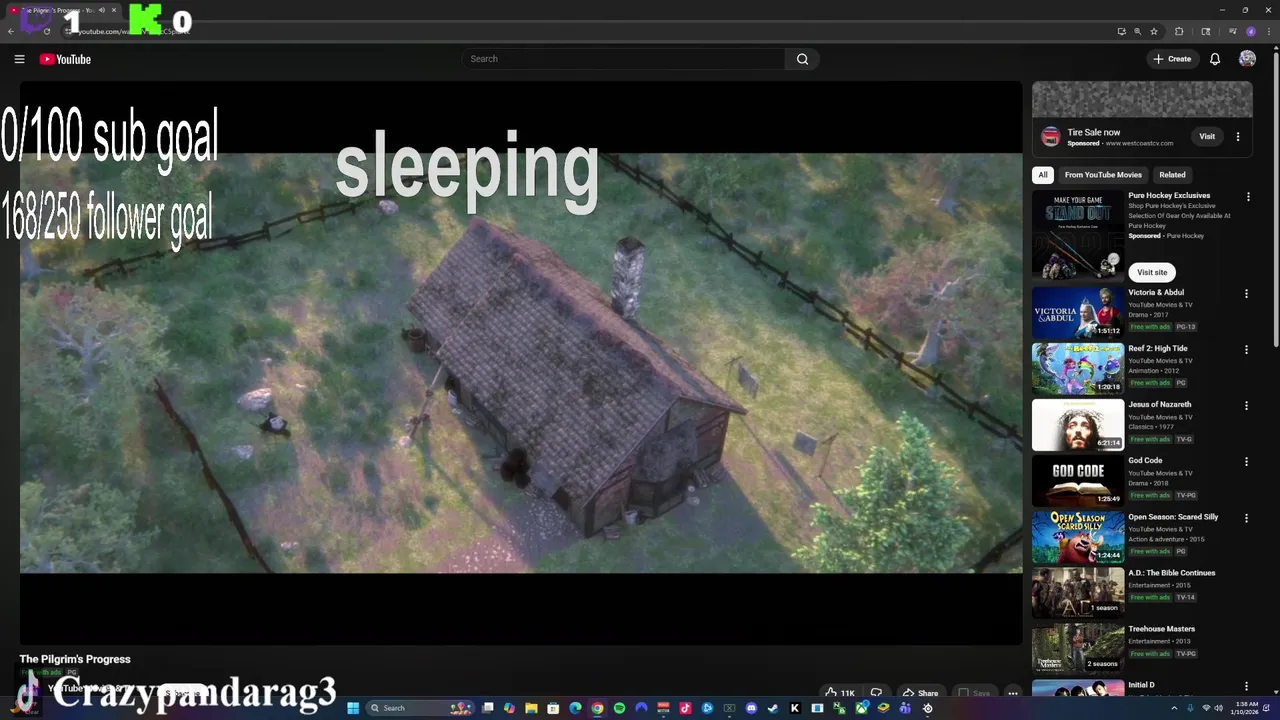
Task: Open the Chrome three-dot menu
Action: 1269,31
